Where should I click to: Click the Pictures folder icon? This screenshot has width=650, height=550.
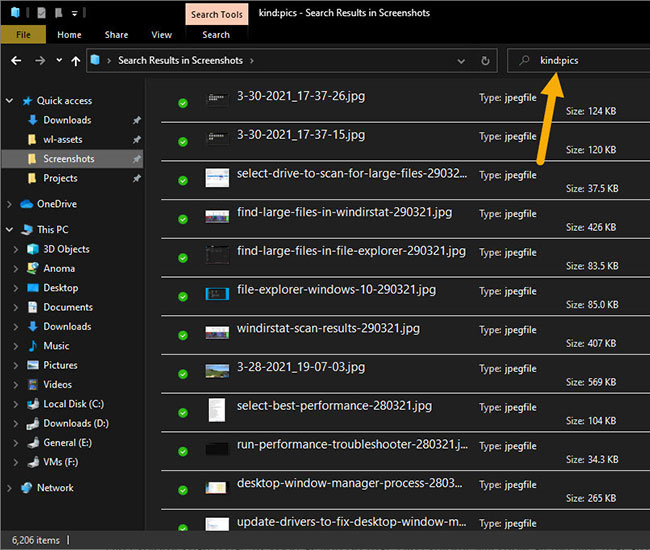point(33,365)
